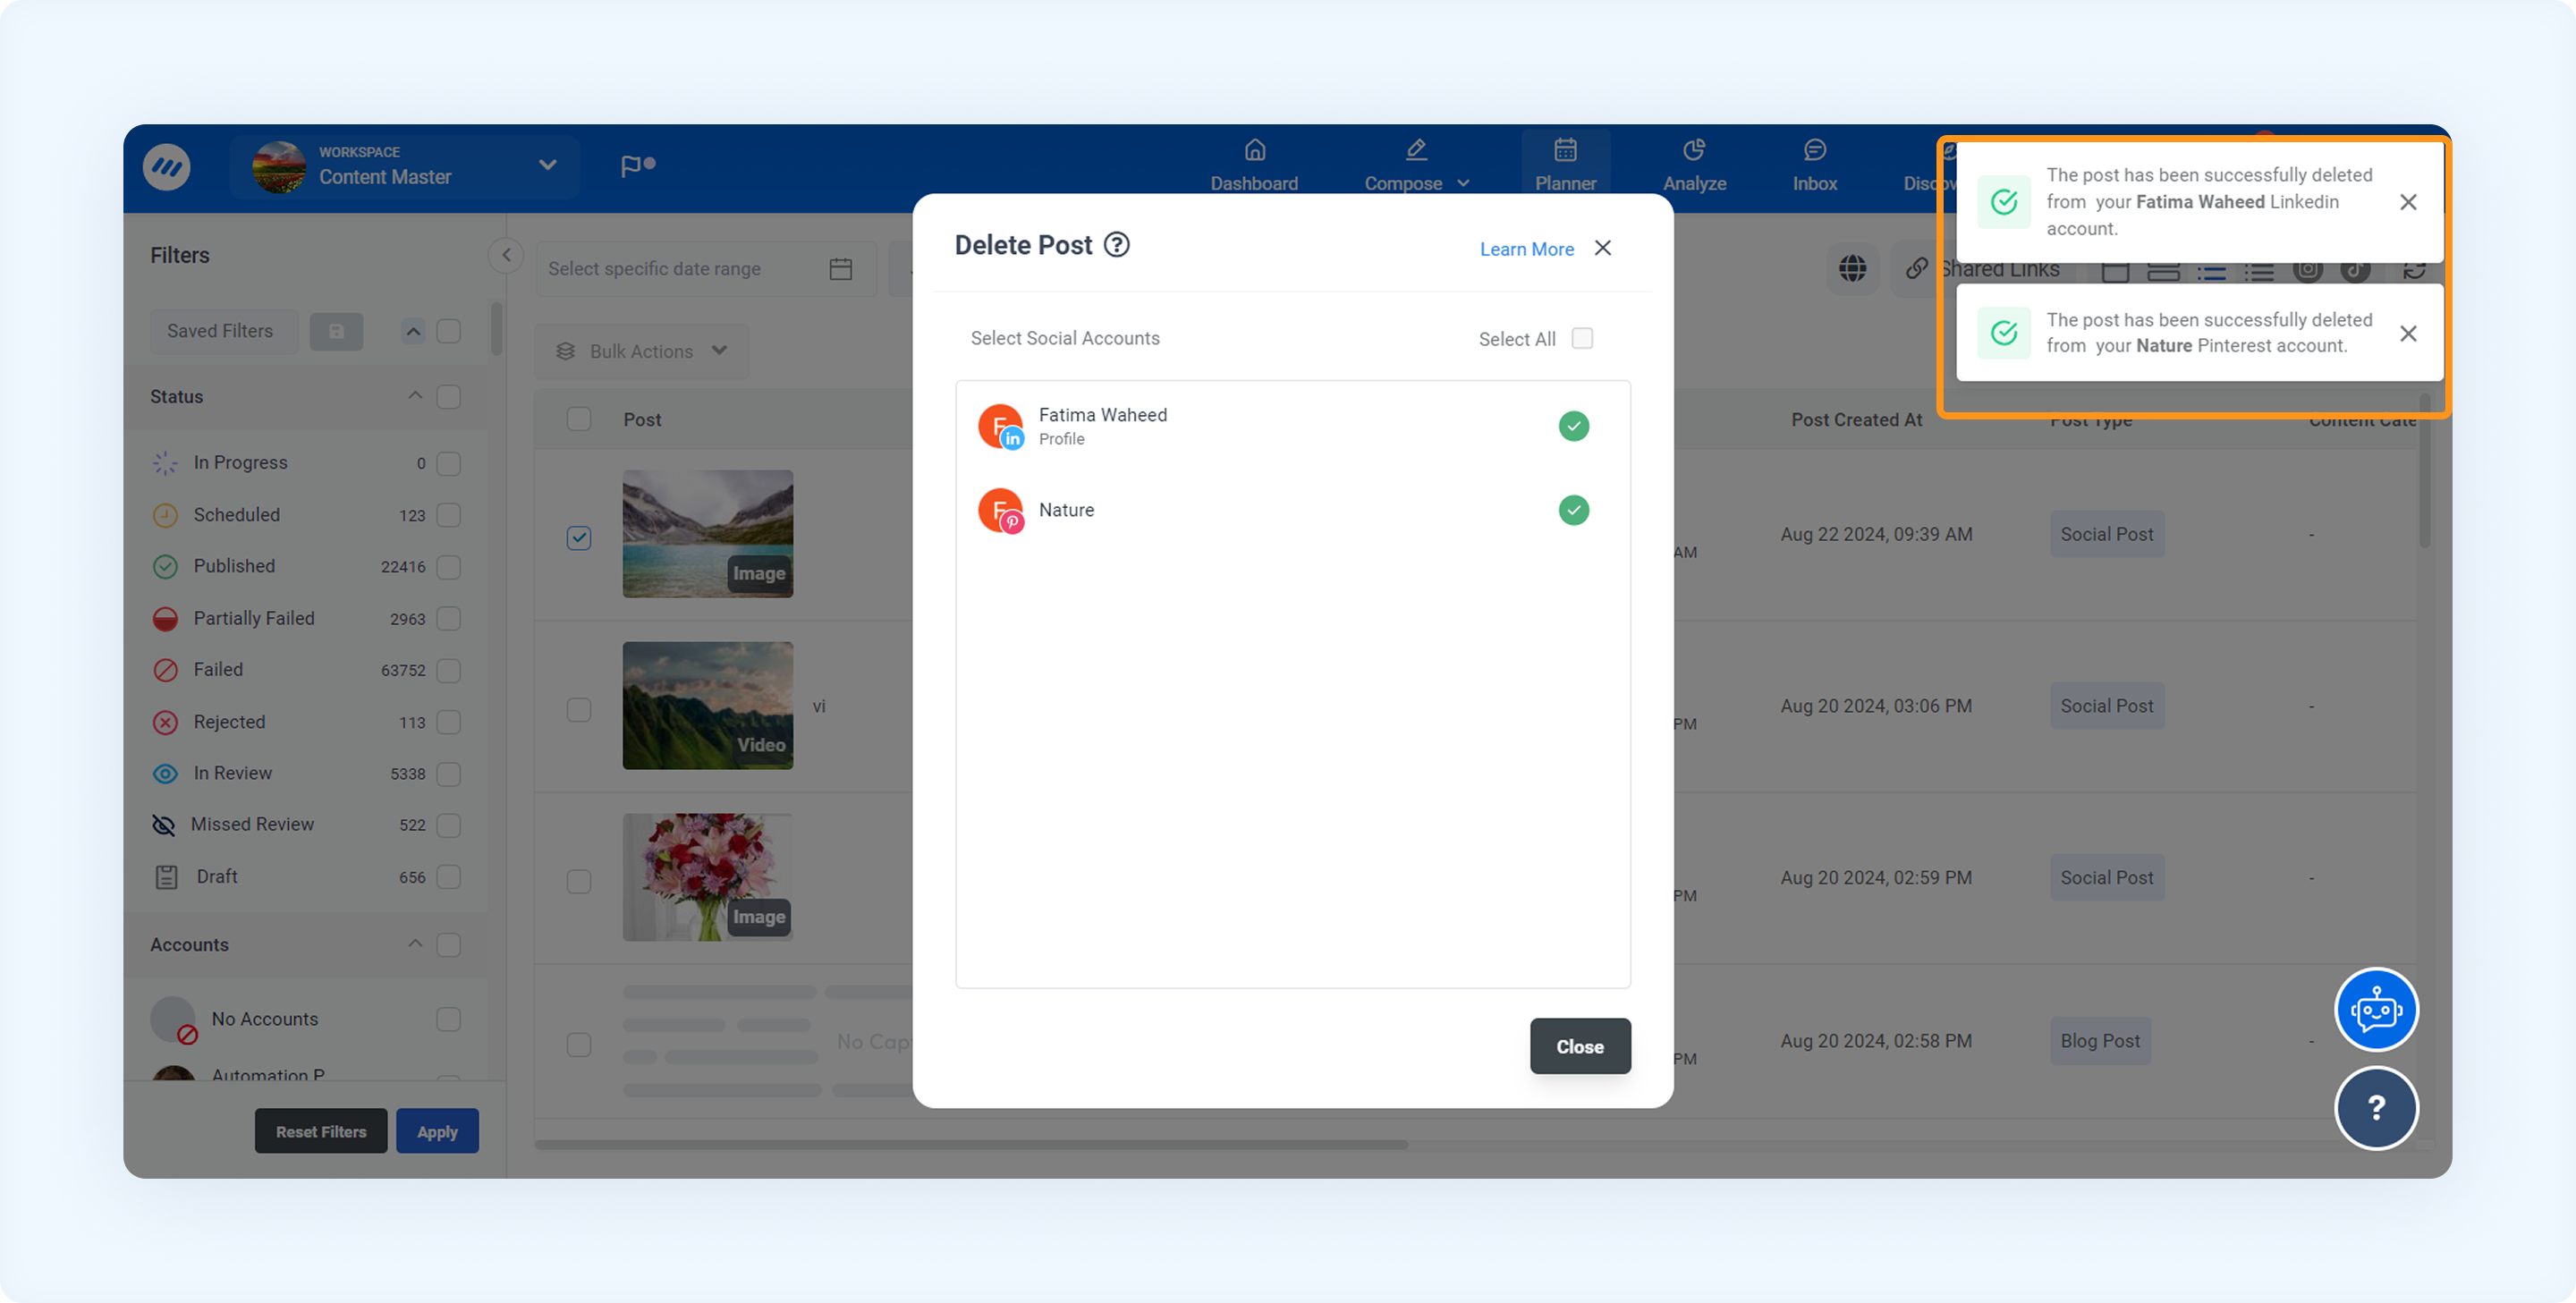Click the save filter disk icon

point(336,331)
